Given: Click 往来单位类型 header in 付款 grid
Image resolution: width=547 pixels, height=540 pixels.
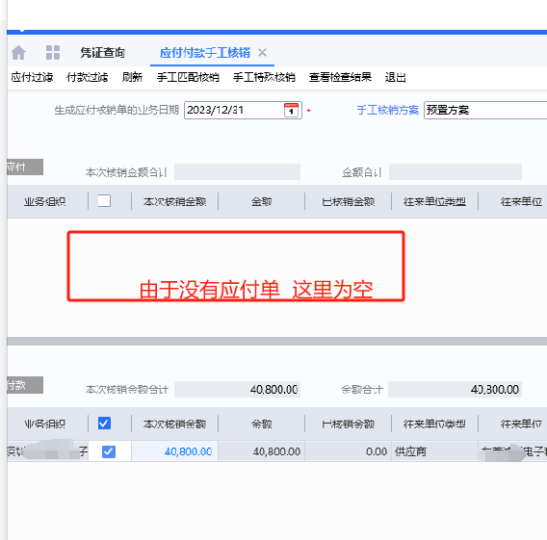Looking at the screenshot, I should pyautogui.click(x=434, y=424).
